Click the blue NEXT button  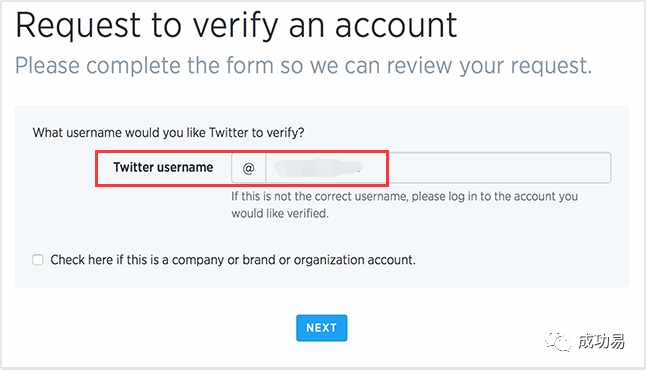pos(321,328)
